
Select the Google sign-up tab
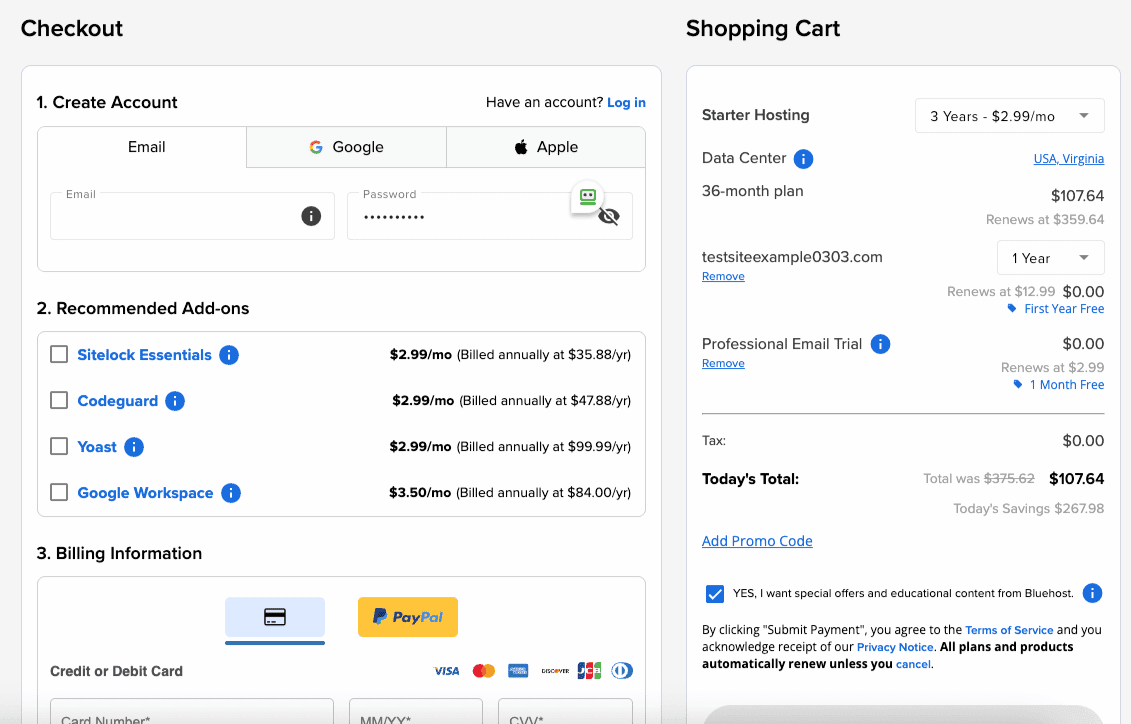[x=346, y=147]
